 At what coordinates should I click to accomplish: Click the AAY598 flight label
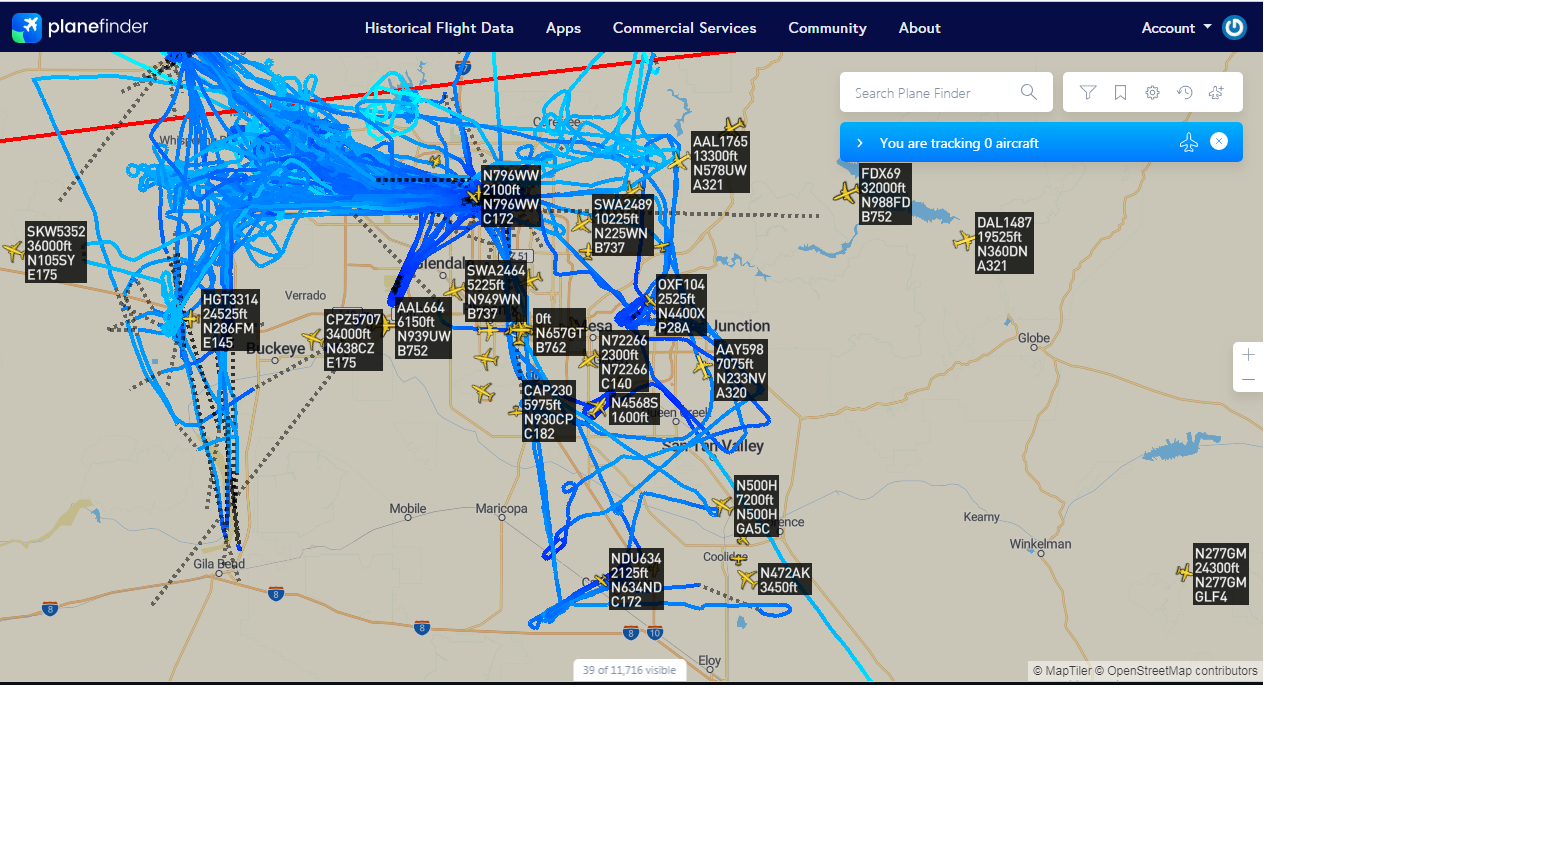(741, 371)
